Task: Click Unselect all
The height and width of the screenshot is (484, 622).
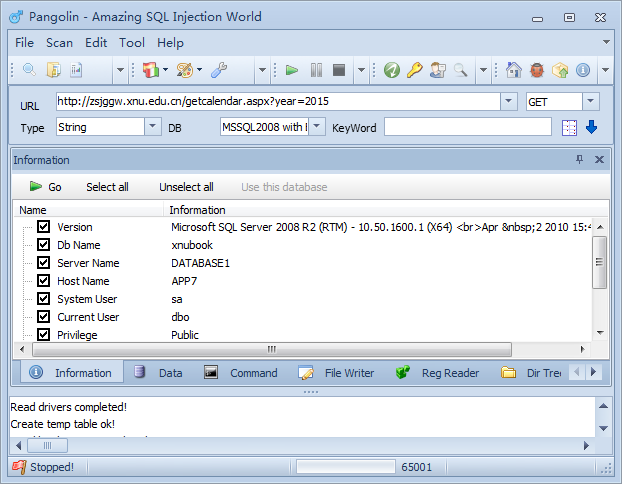Action: pos(186,187)
